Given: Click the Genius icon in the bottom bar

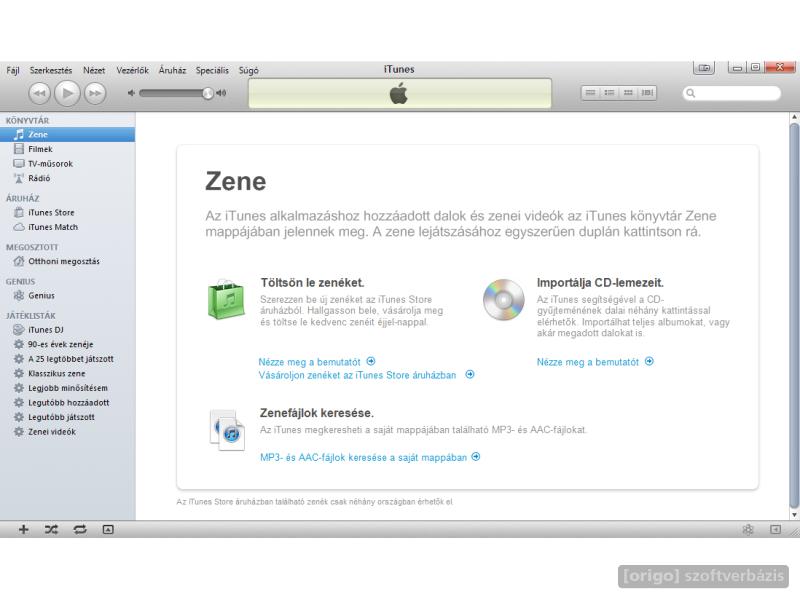Looking at the screenshot, I should coord(748,530).
